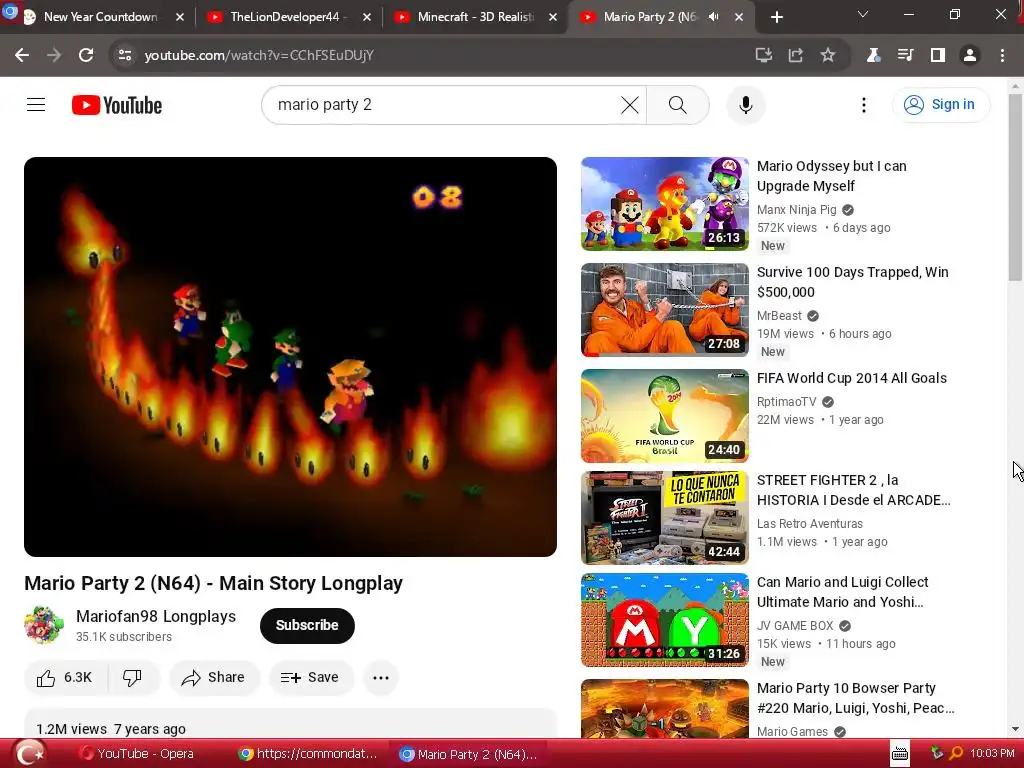Click the Mario Party 2 video player
This screenshot has width=1024, height=768.
pyautogui.click(x=291, y=357)
